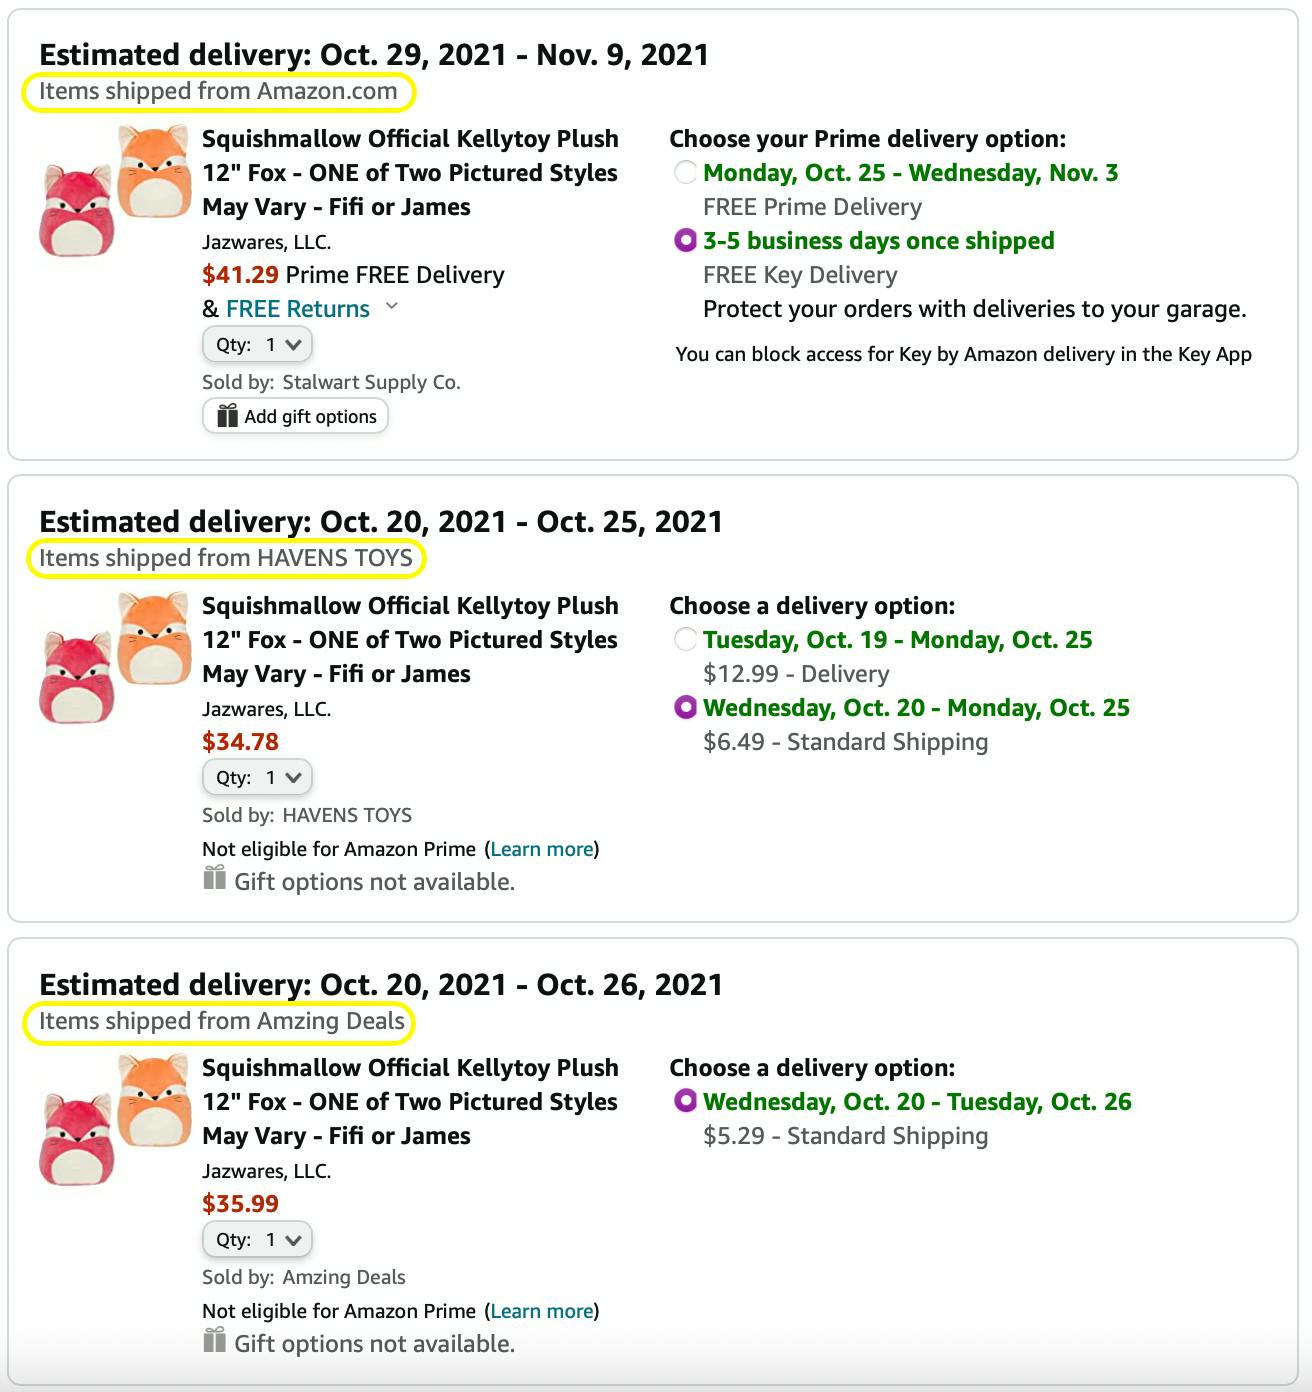Select Wednesday, Oct. 20 shipping from Amzing Deals
Image resolution: width=1312 pixels, height=1392 pixels.
[686, 1101]
